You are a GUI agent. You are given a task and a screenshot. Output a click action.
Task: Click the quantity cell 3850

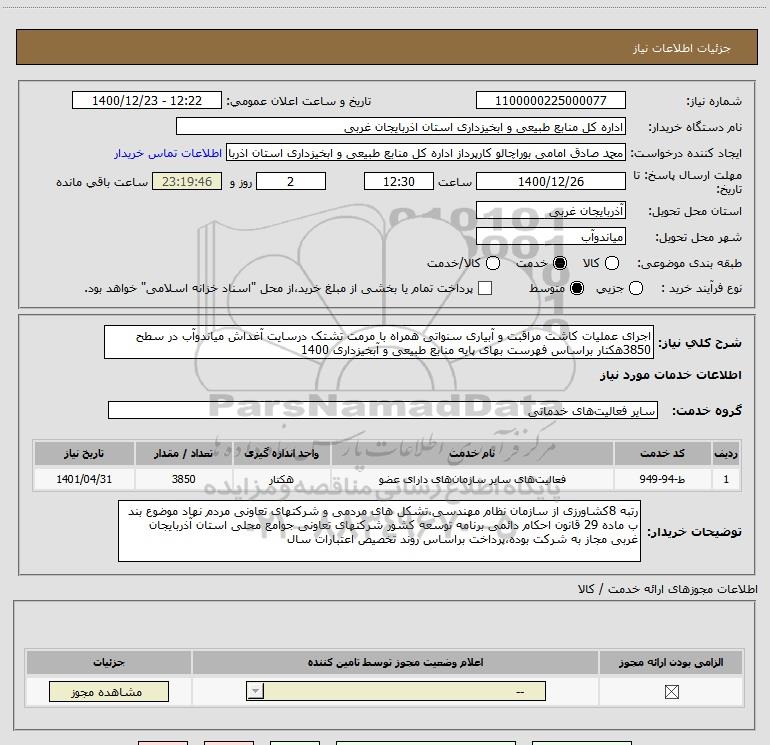[x=183, y=479]
